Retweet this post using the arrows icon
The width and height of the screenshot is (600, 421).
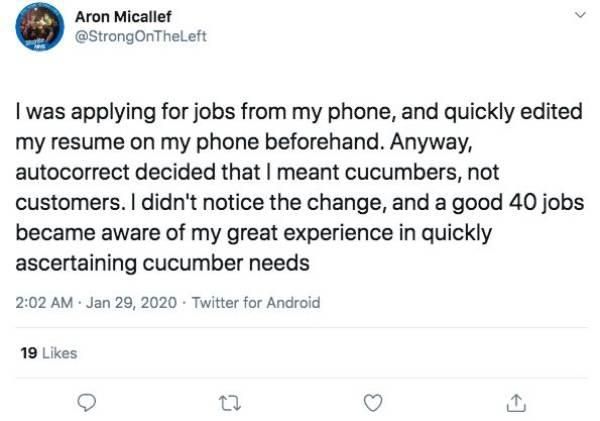[229, 403]
